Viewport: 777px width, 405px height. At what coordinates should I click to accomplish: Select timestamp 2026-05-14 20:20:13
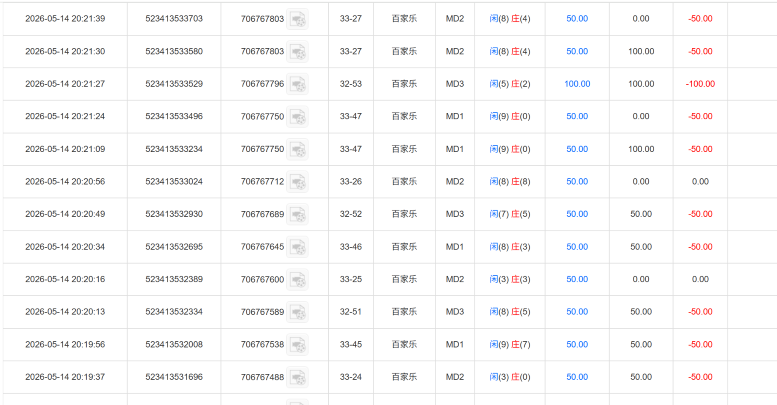point(65,311)
